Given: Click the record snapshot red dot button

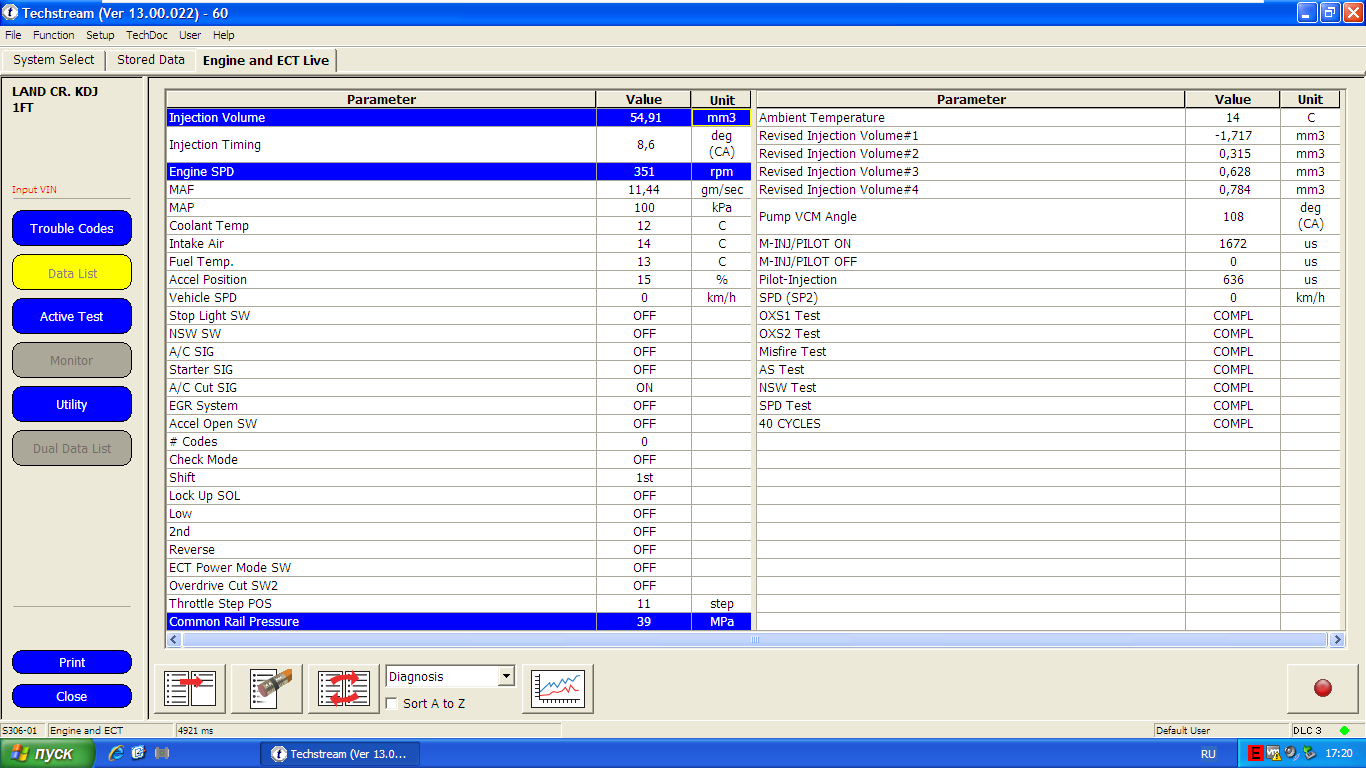Looking at the screenshot, I should [1322, 688].
